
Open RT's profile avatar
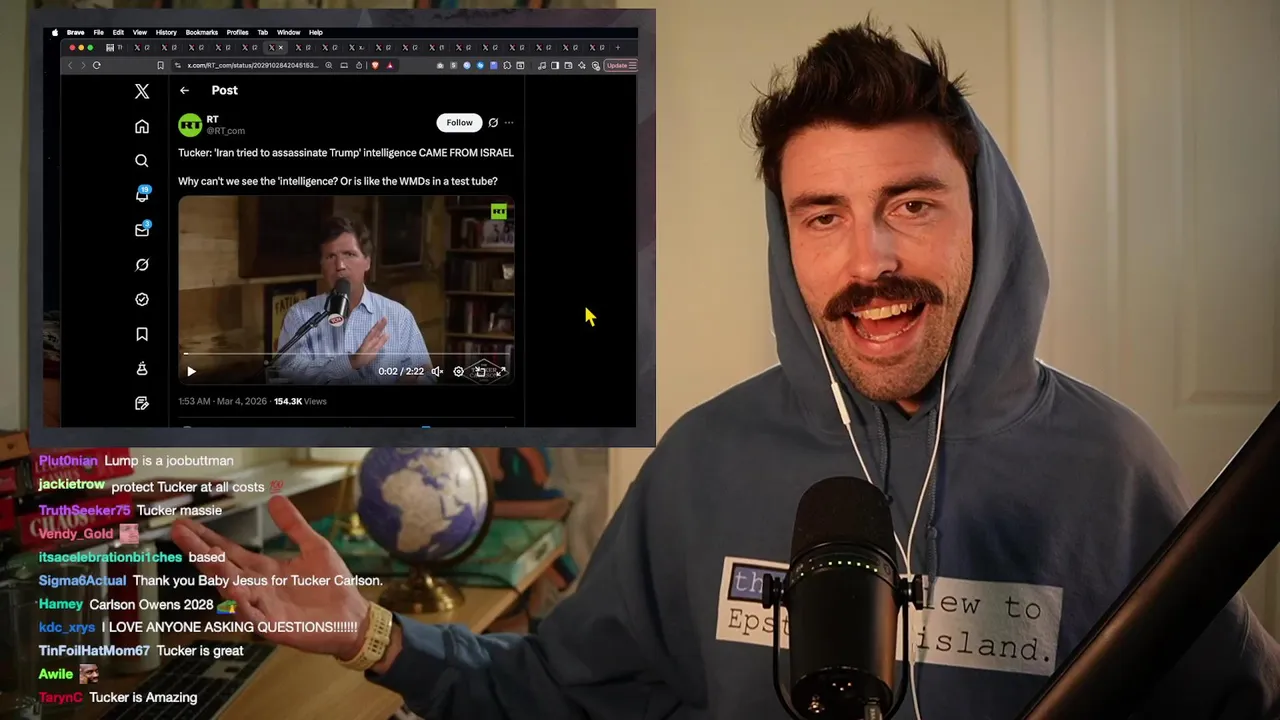tap(190, 125)
